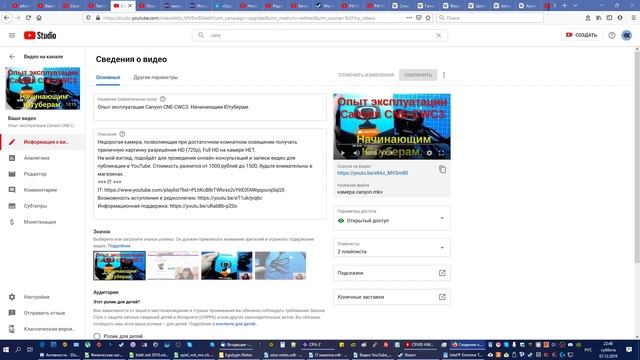This screenshot has width=640, height=360.
Task: Expand the Плейлисты dropdown
Action: click(392, 248)
